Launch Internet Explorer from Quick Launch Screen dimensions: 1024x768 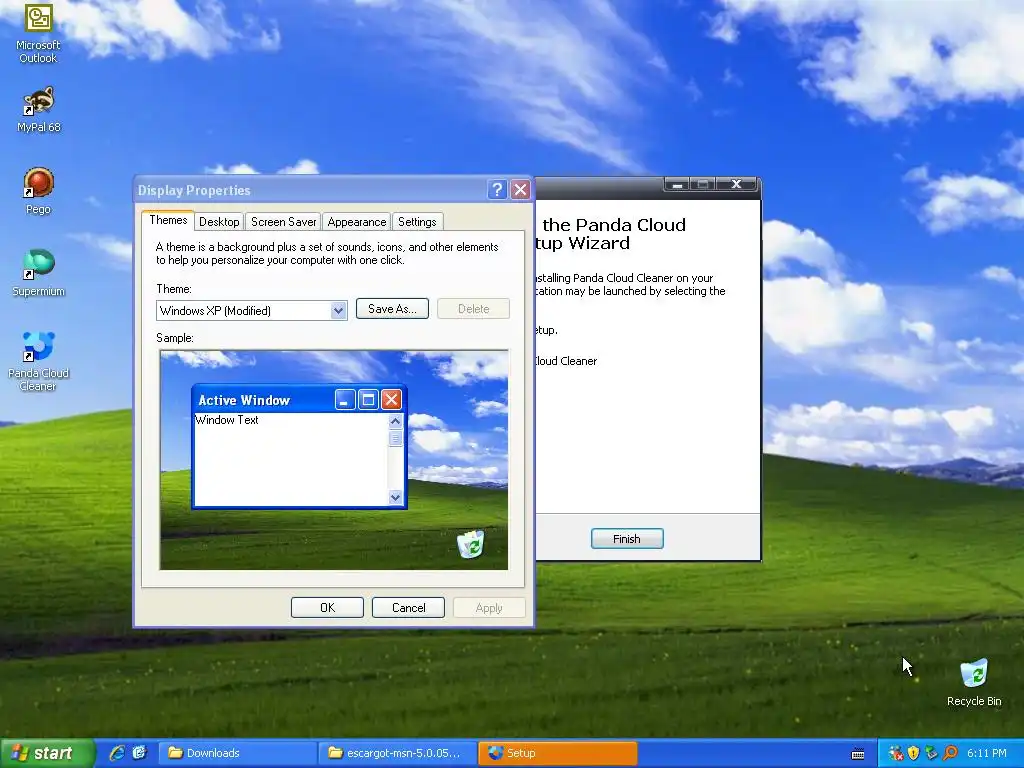[117, 753]
